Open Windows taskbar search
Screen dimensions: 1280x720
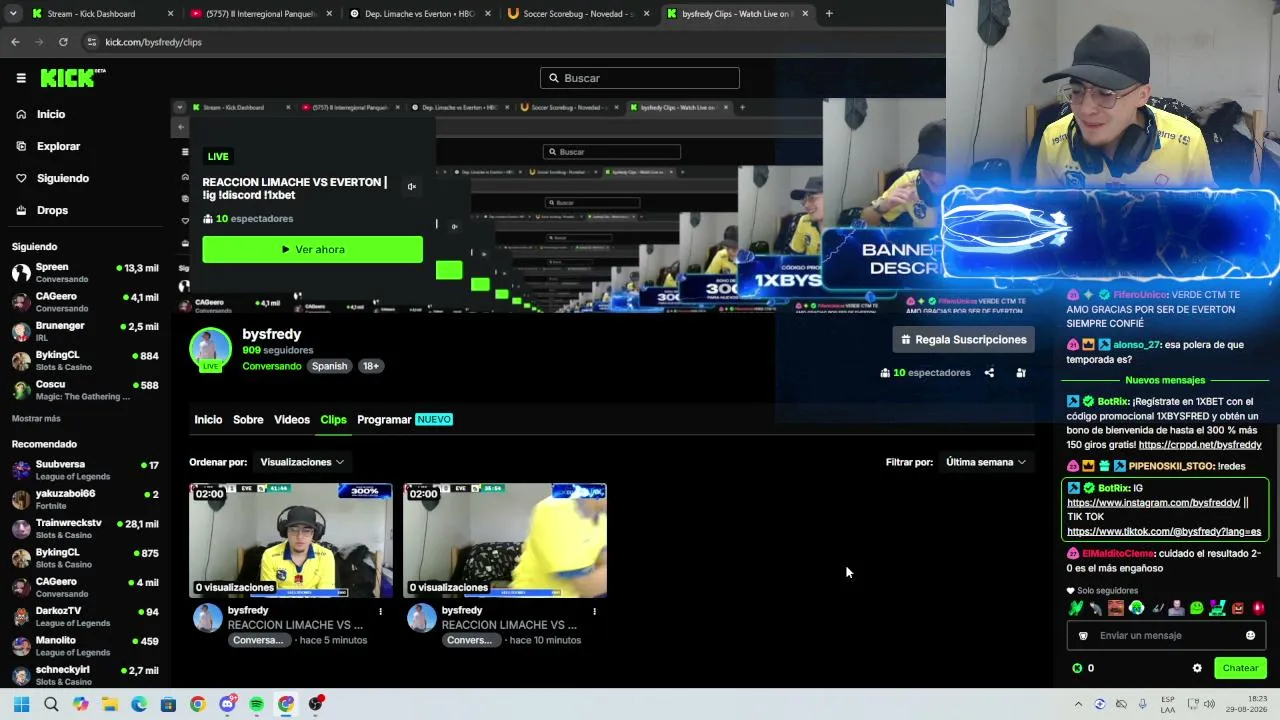click(51, 704)
